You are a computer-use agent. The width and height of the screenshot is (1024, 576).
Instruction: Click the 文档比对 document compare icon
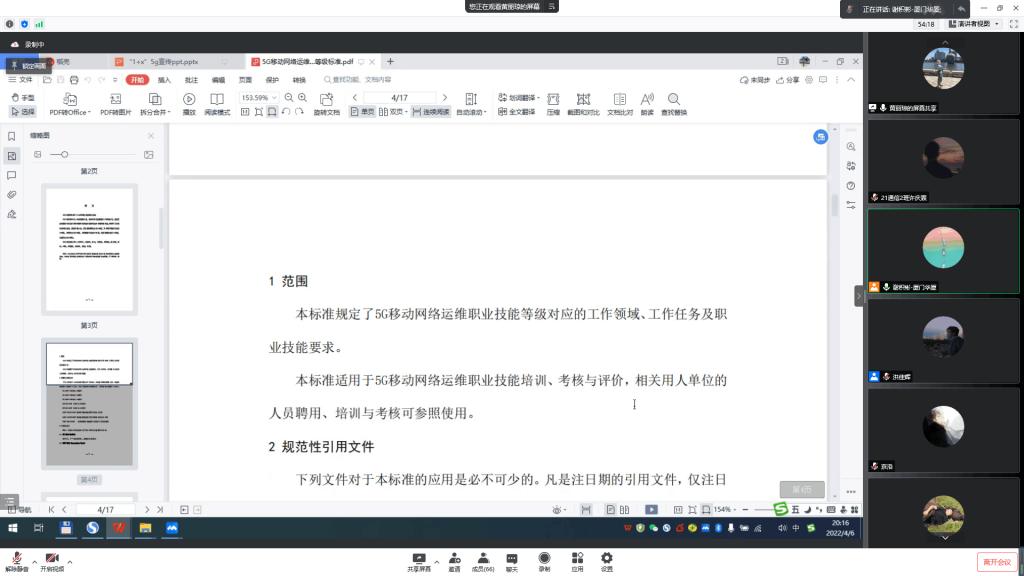pyautogui.click(x=620, y=99)
